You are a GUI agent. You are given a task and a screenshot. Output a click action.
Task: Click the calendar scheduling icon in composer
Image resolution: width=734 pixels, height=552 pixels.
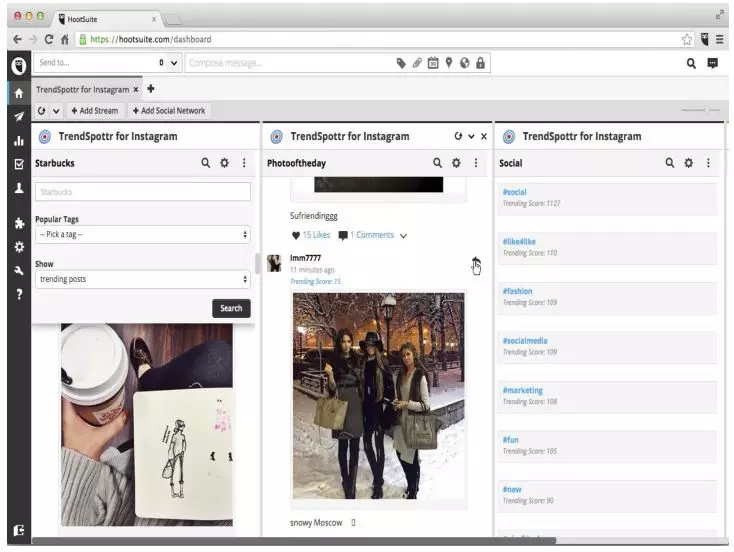click(433, 63)
